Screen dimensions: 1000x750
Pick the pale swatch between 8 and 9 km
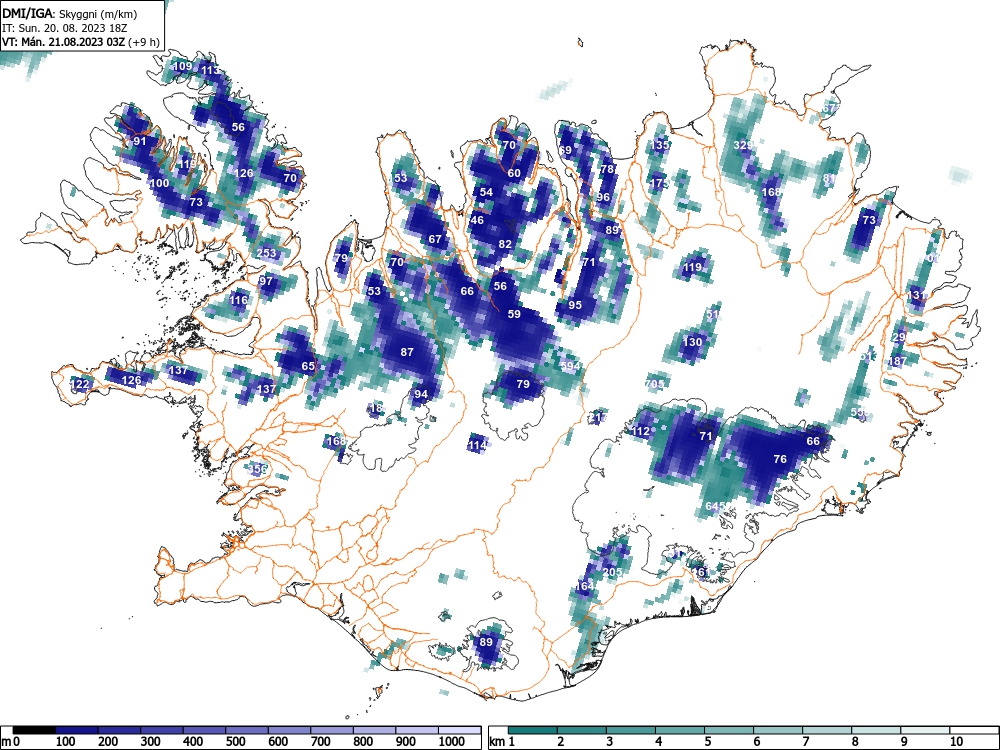pyautogui.click(x=877, y=730)
